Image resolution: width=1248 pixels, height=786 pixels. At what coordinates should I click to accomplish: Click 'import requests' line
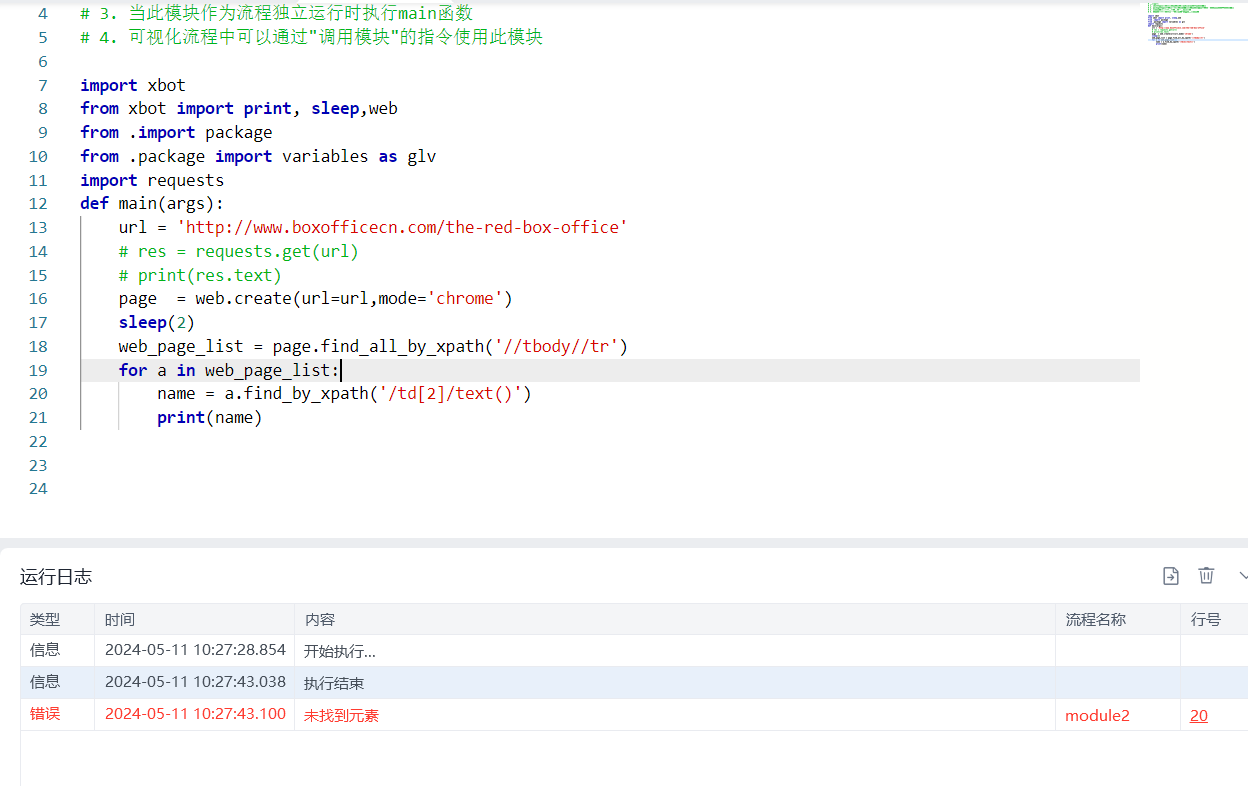pos(152,180)
